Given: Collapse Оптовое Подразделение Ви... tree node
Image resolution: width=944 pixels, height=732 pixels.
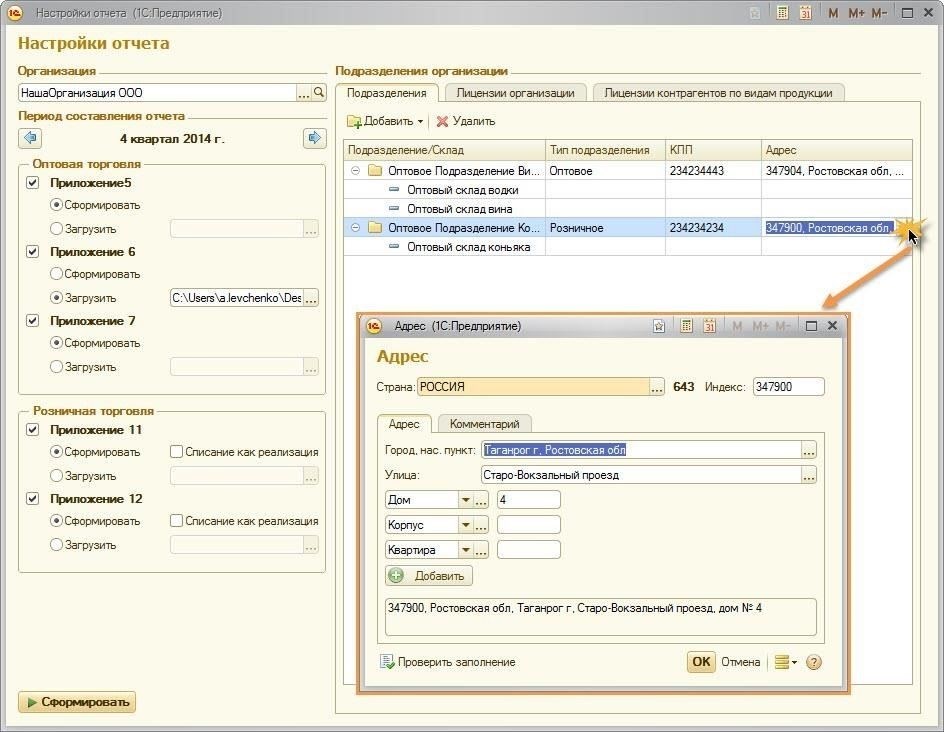Looking at the screenshot, I should tap(355, 171).
